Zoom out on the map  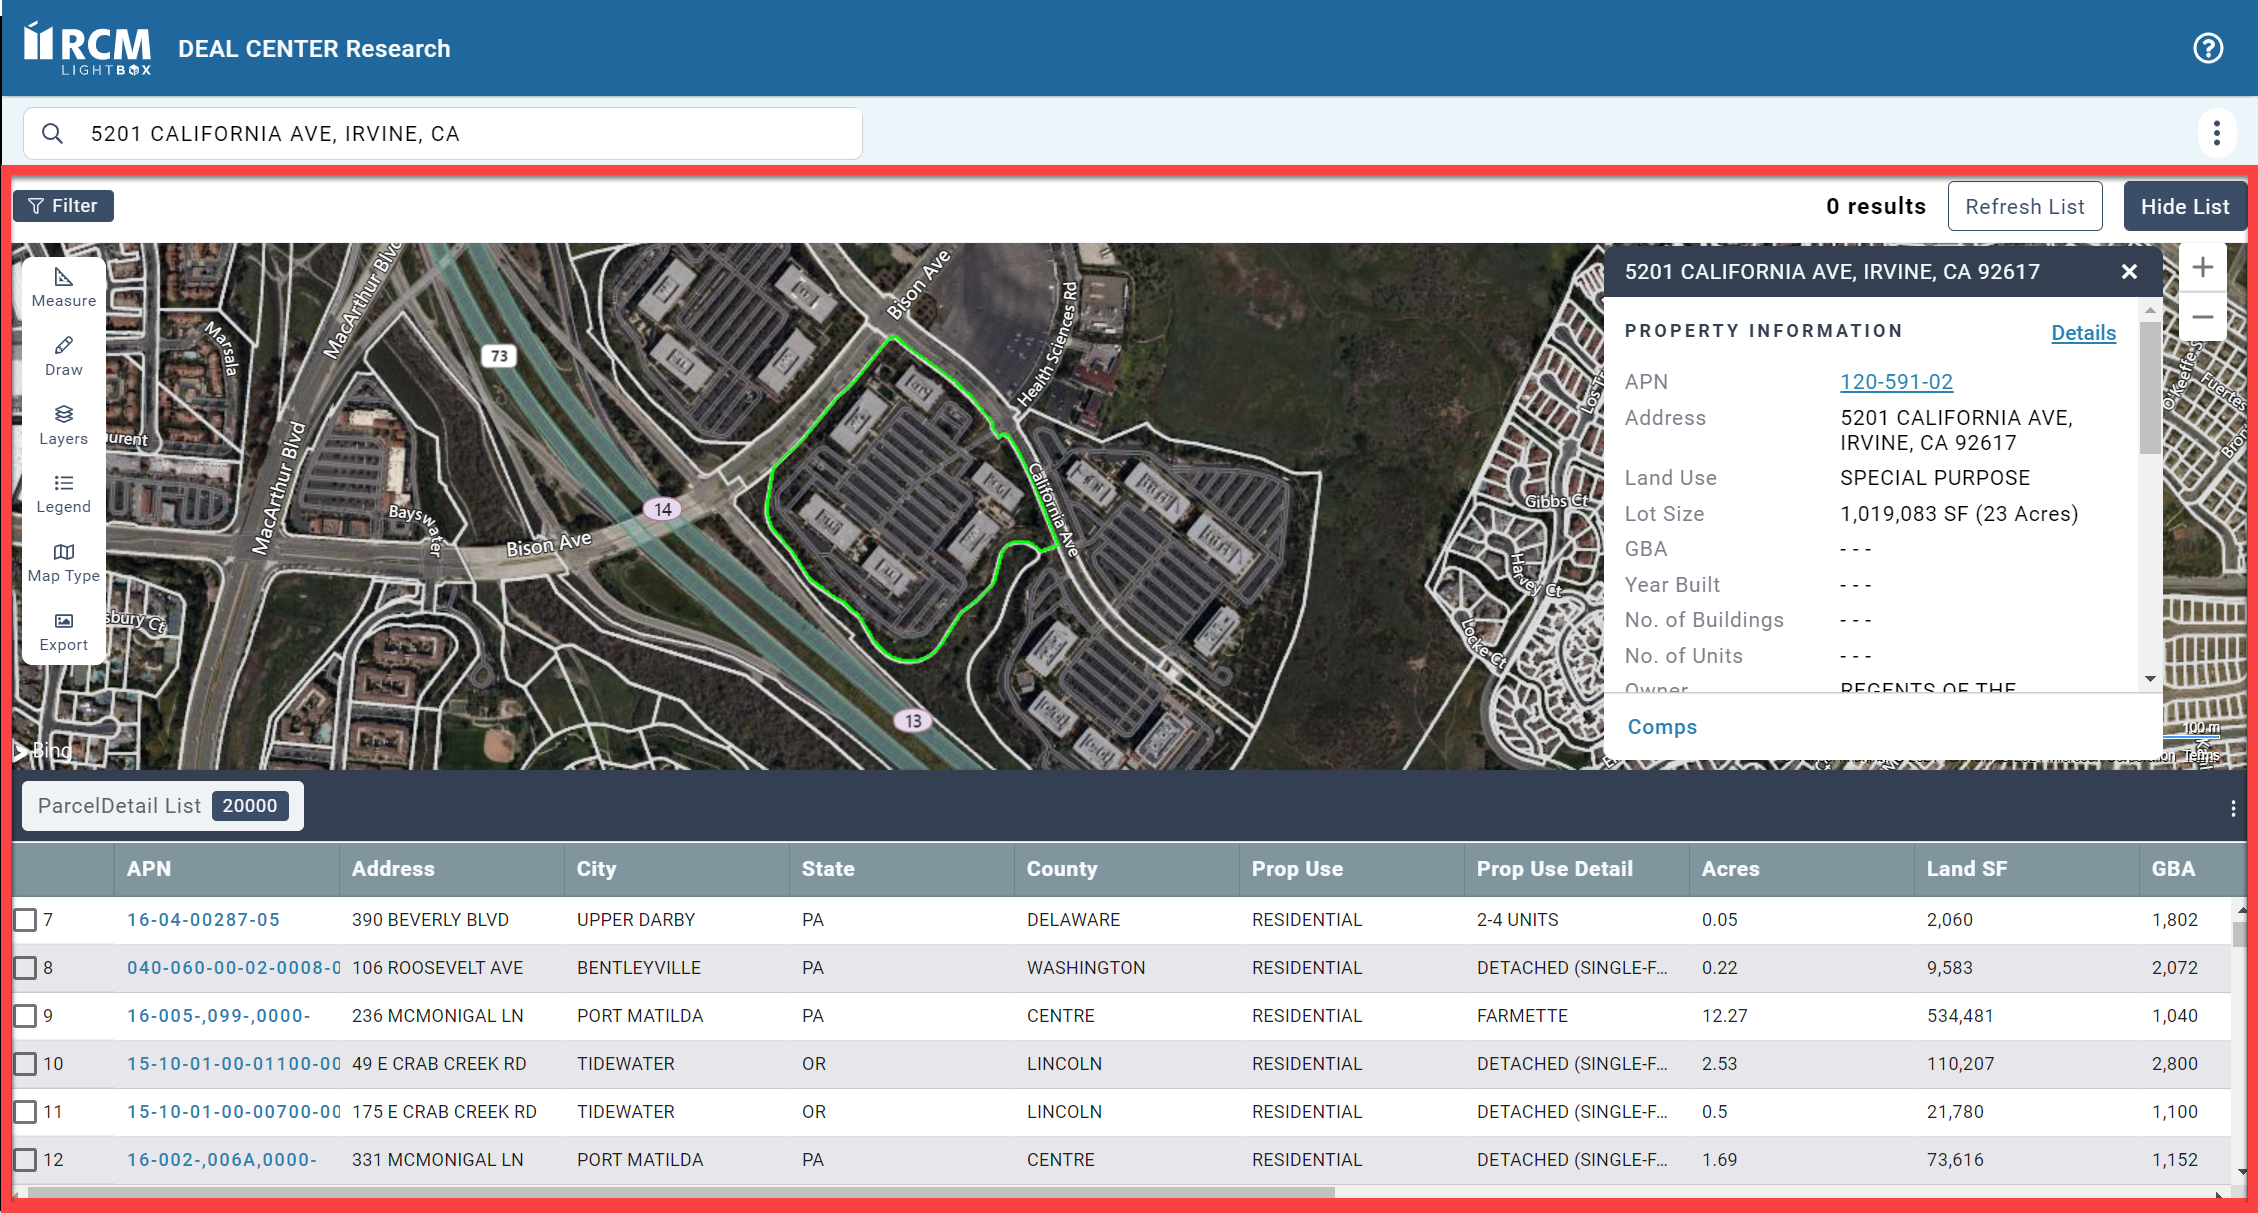2202,317
